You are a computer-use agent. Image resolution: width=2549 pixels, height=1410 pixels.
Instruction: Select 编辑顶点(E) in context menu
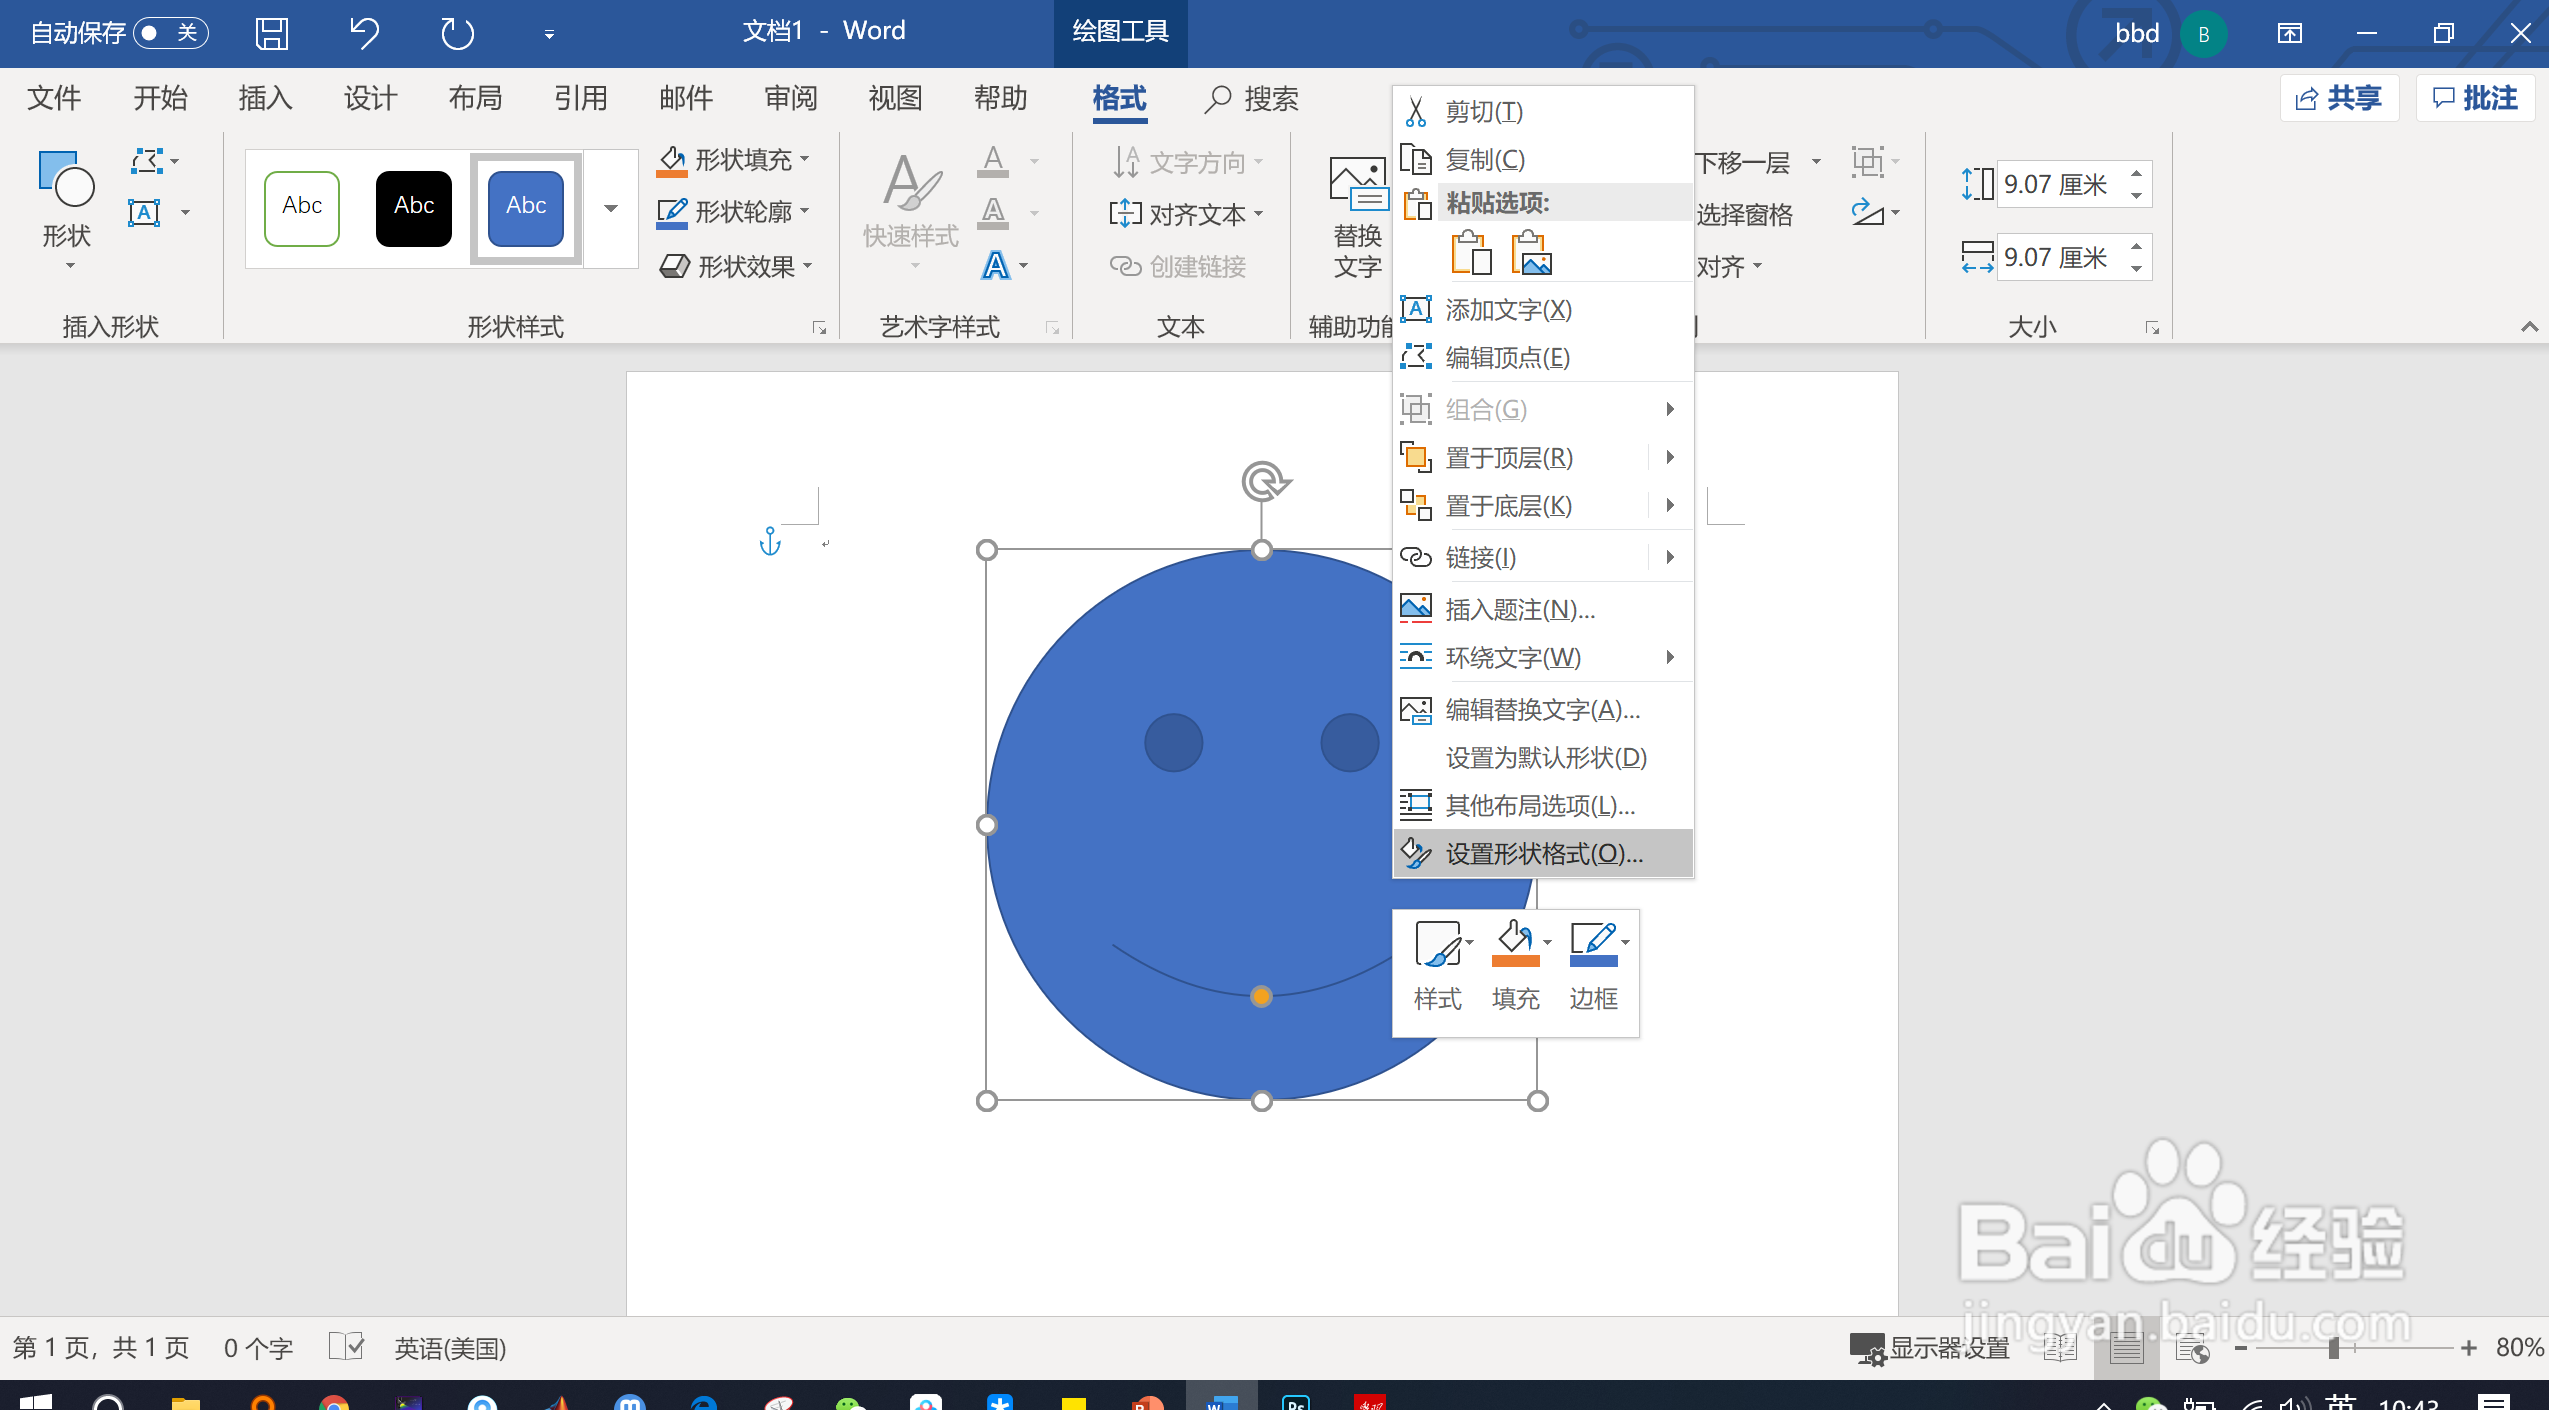[x=1543, y=357]
